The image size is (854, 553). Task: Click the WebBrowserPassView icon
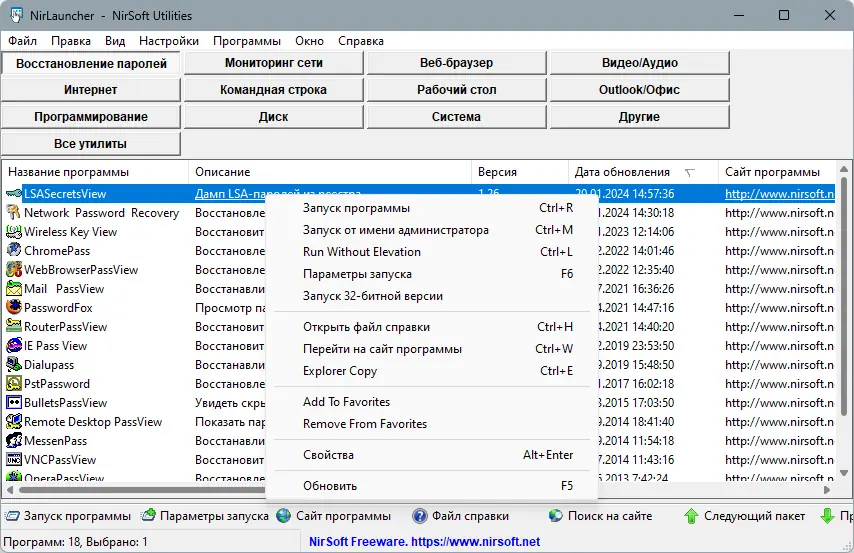(x=14, y=270)
